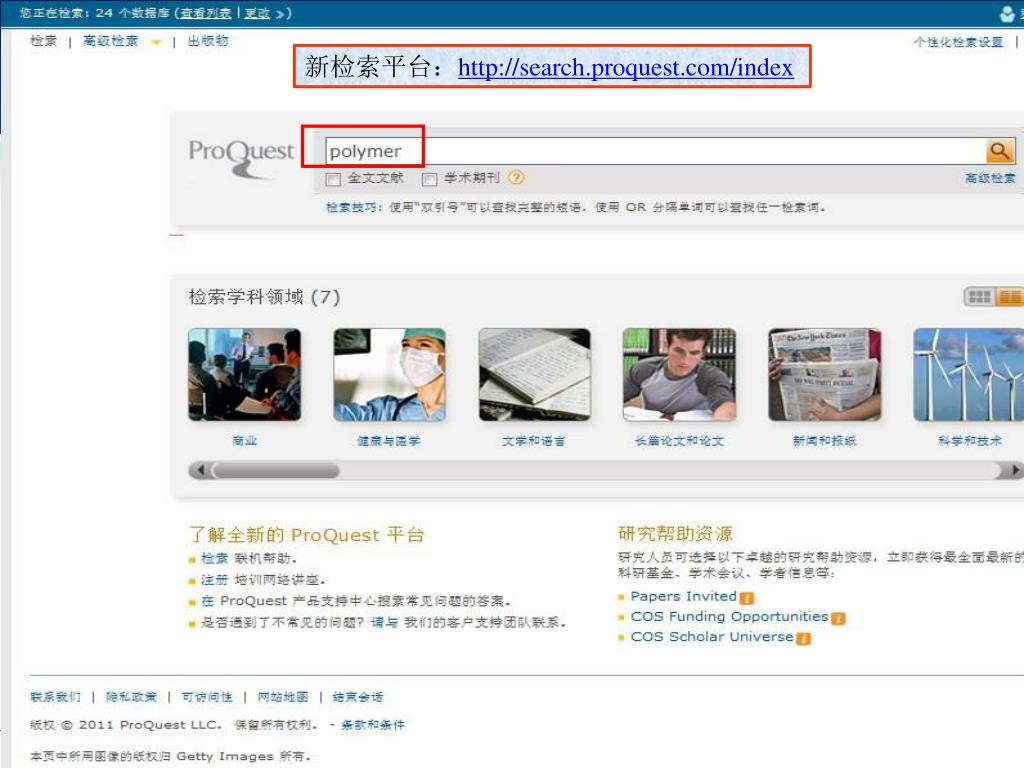1024x768 pixels.
Task: Click 长篇论文和论文 subject label link
Action: click(x=679, y=441)
